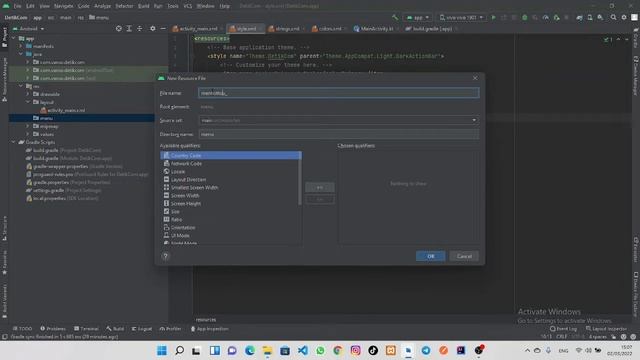Open Windows Search in taskbar
The width and height of the screenshot is (640, 360).
tap(180, 350)
